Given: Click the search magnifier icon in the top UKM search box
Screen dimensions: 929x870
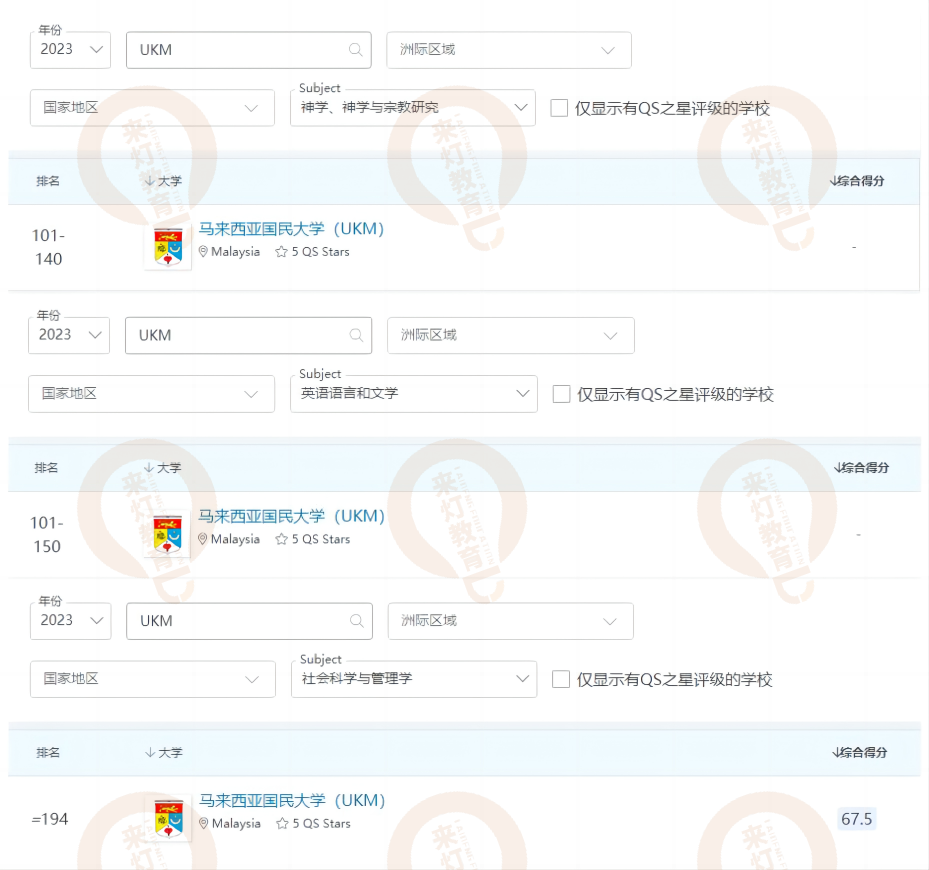Looking at the screenshot, I should pos(354,50).
